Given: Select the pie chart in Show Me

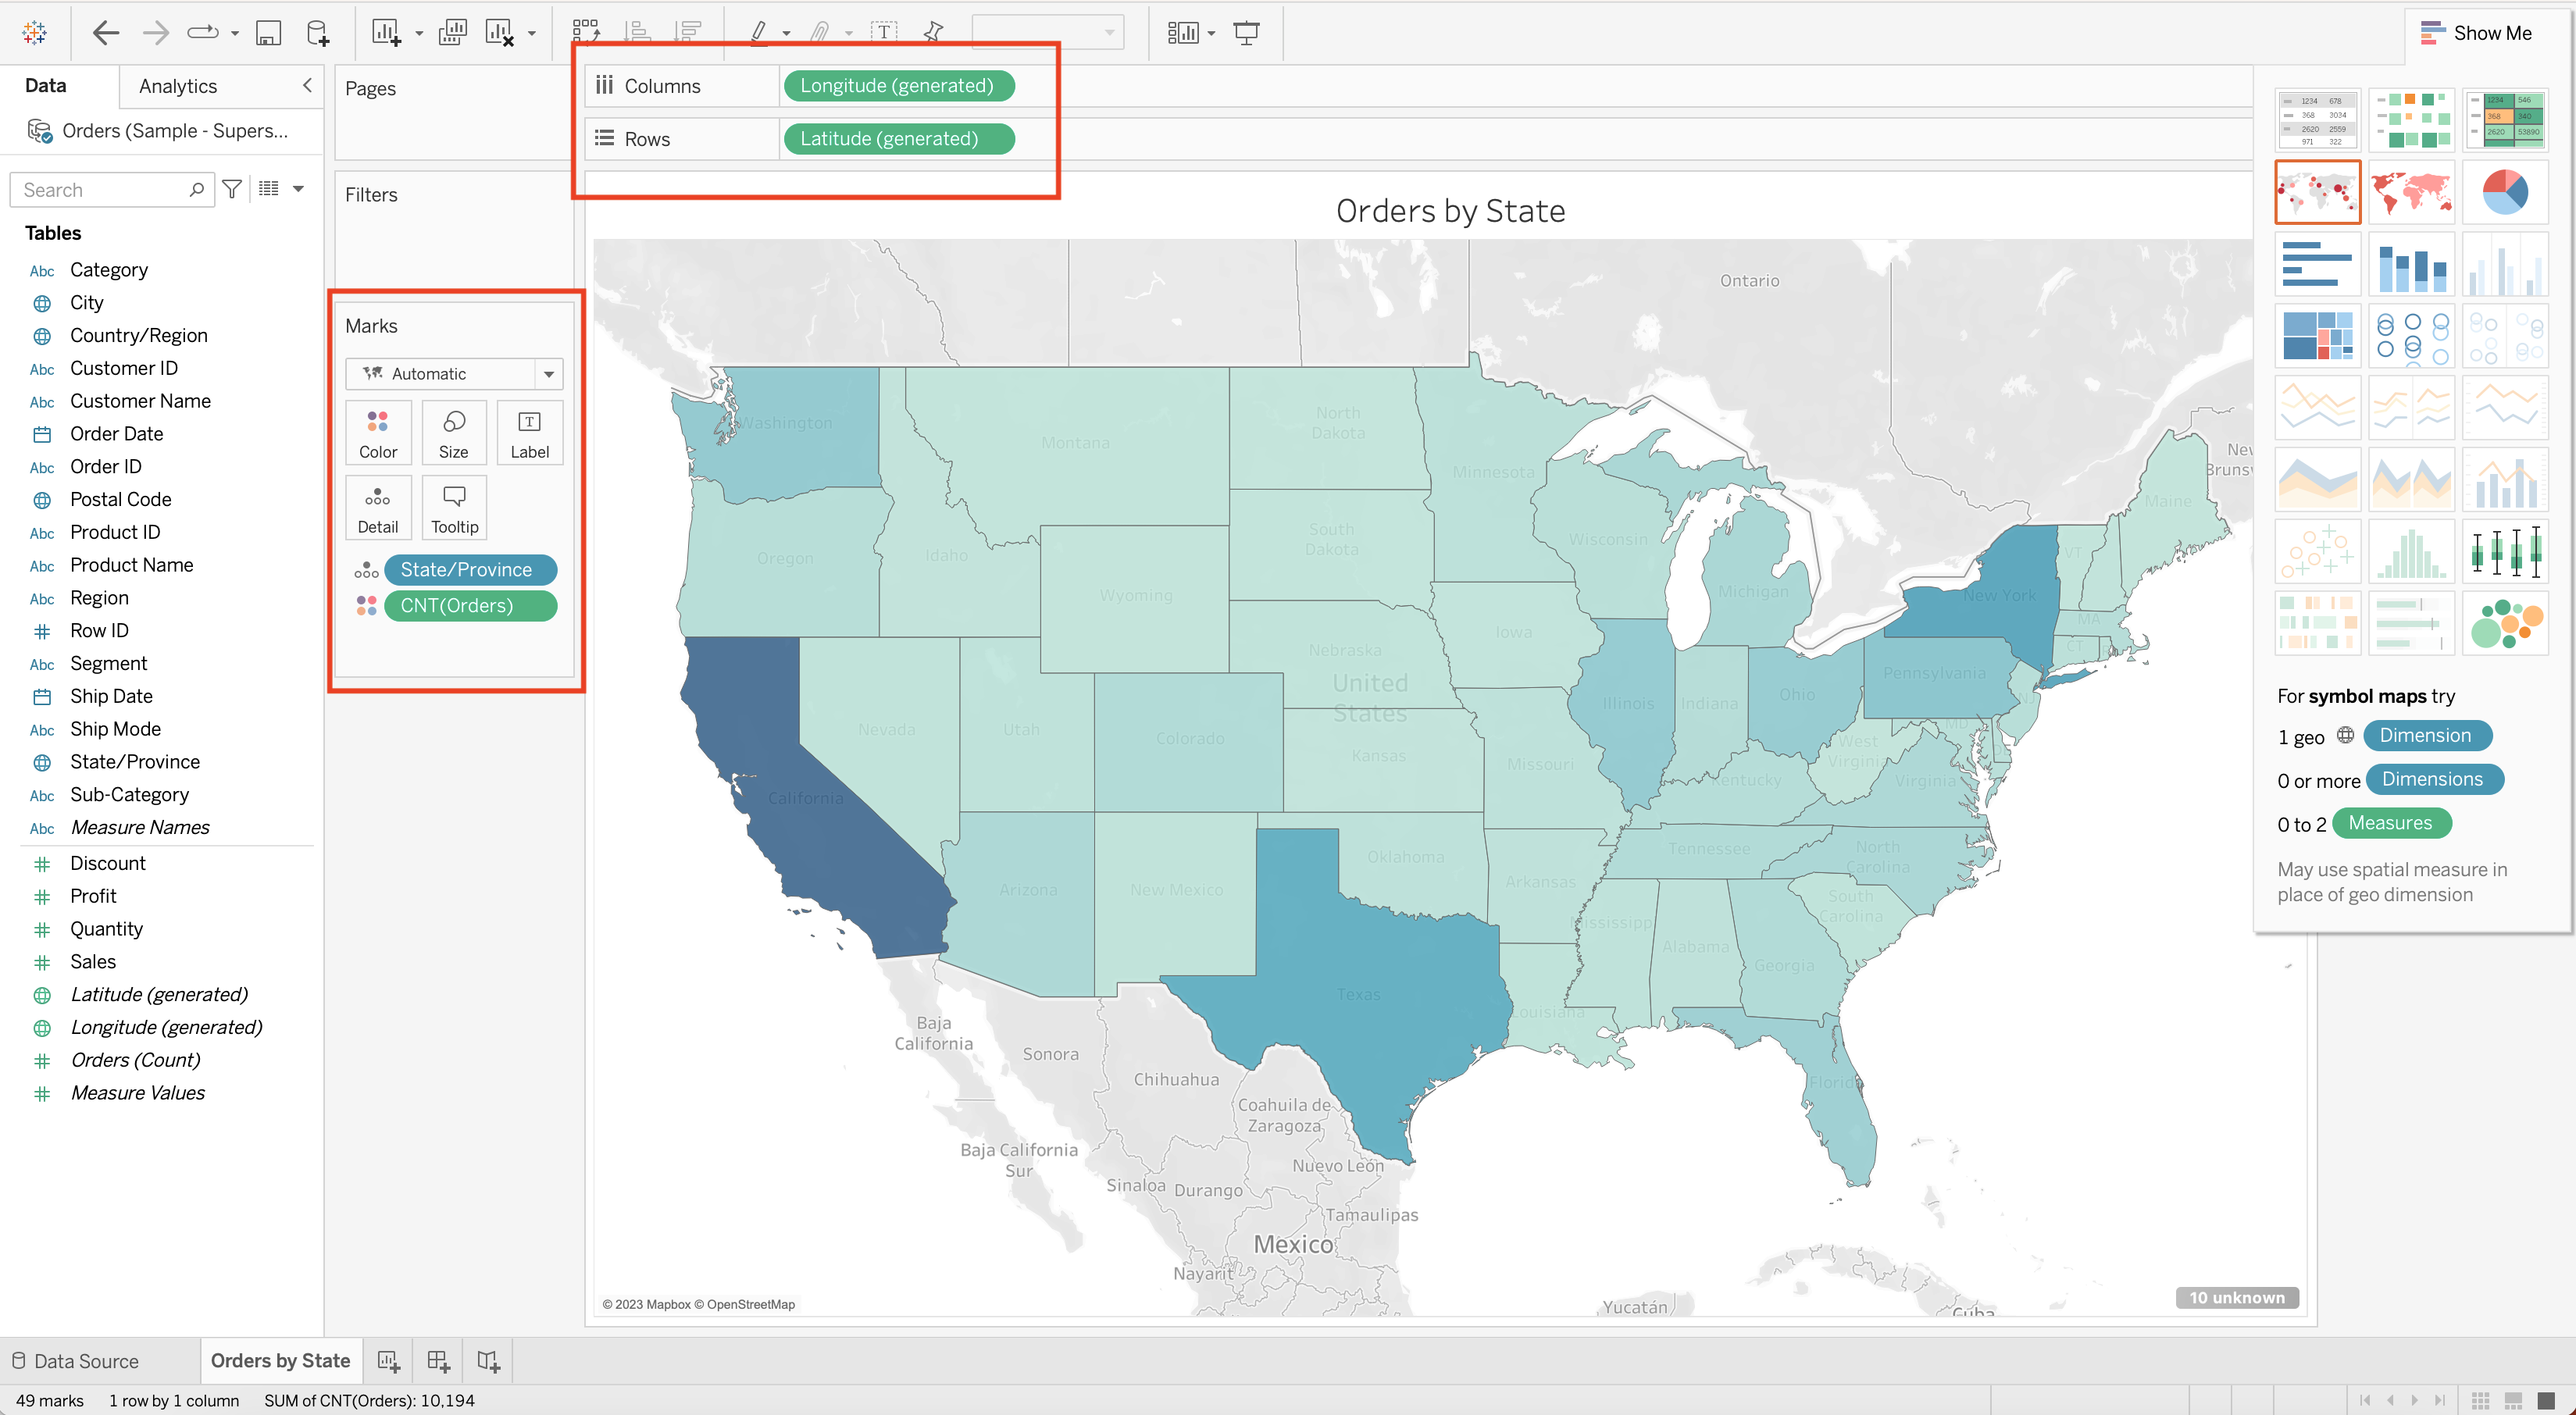Looking at the screenshot, I should pos(2506,191).
